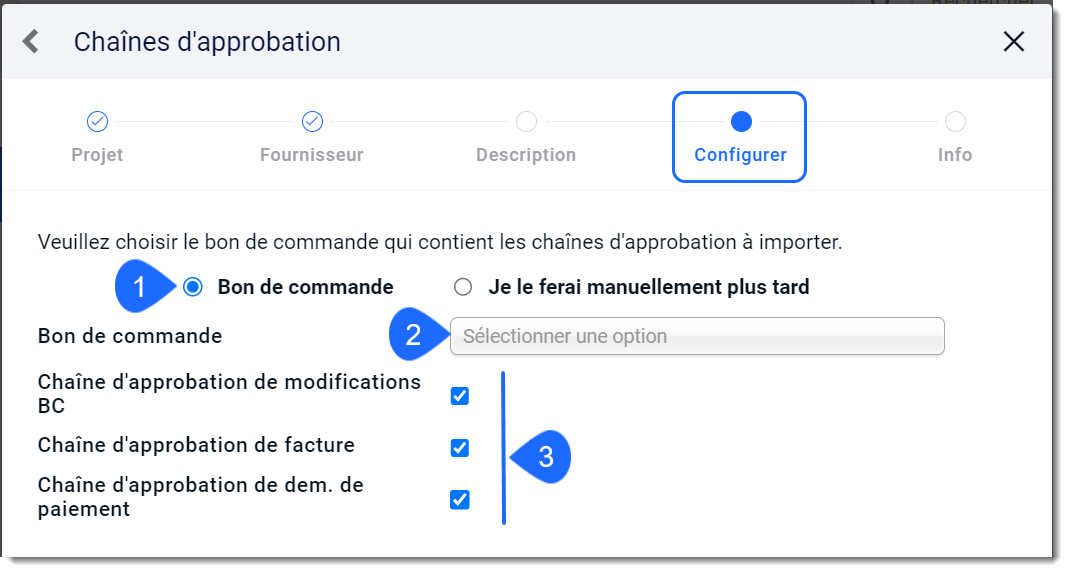The height and width of the screenshot is (572, 1068).
Task: Click the Configurer step filled circle
Action: [741, 122]
